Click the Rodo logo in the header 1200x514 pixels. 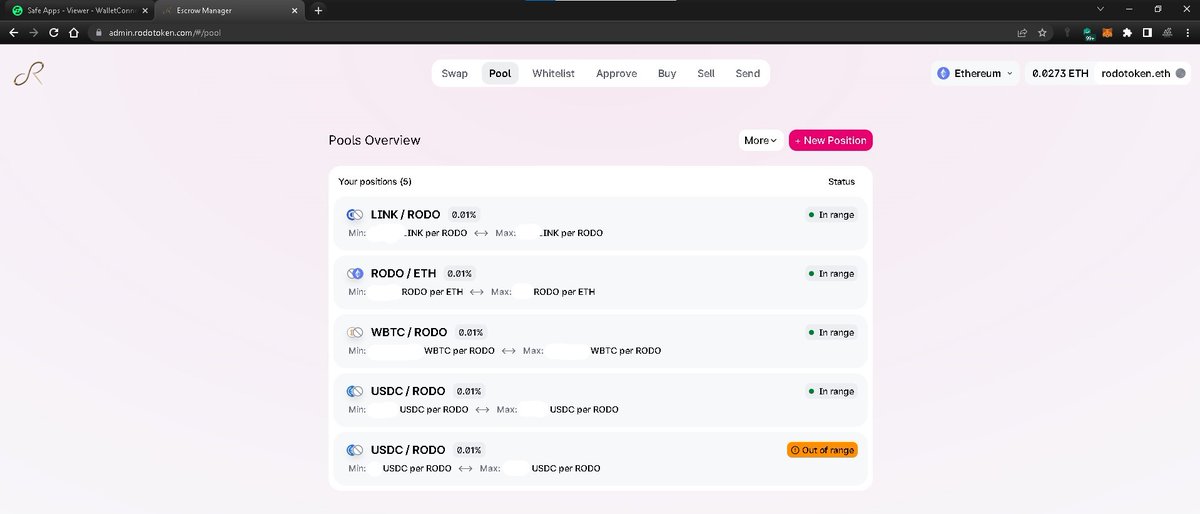[29, 75]
